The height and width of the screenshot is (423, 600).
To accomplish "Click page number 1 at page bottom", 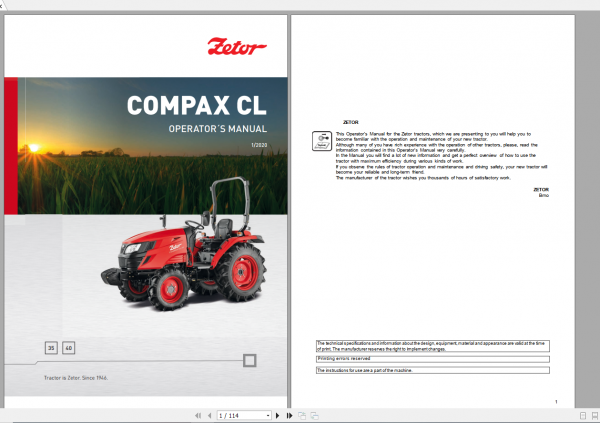I will [556, 402].
